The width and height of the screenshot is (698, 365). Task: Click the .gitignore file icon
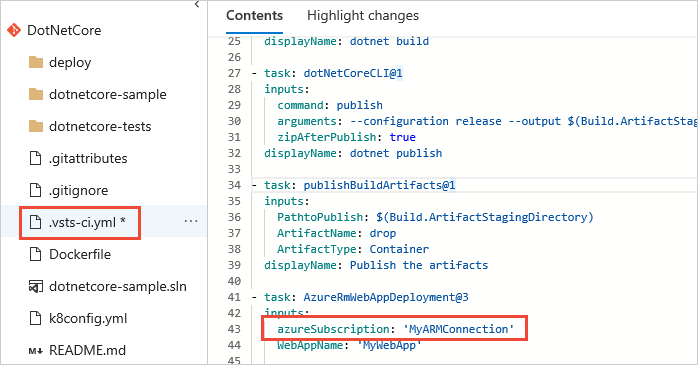coord(35,190)
